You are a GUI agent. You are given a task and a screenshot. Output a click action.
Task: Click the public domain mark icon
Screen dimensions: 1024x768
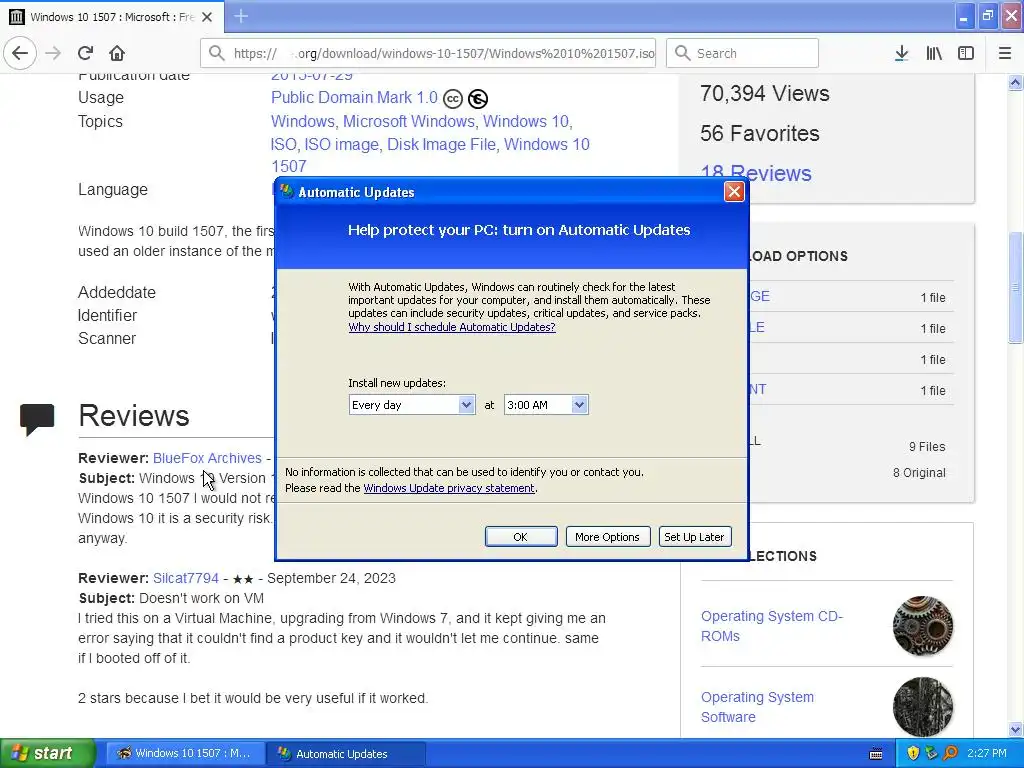click(x=478, y=99)
